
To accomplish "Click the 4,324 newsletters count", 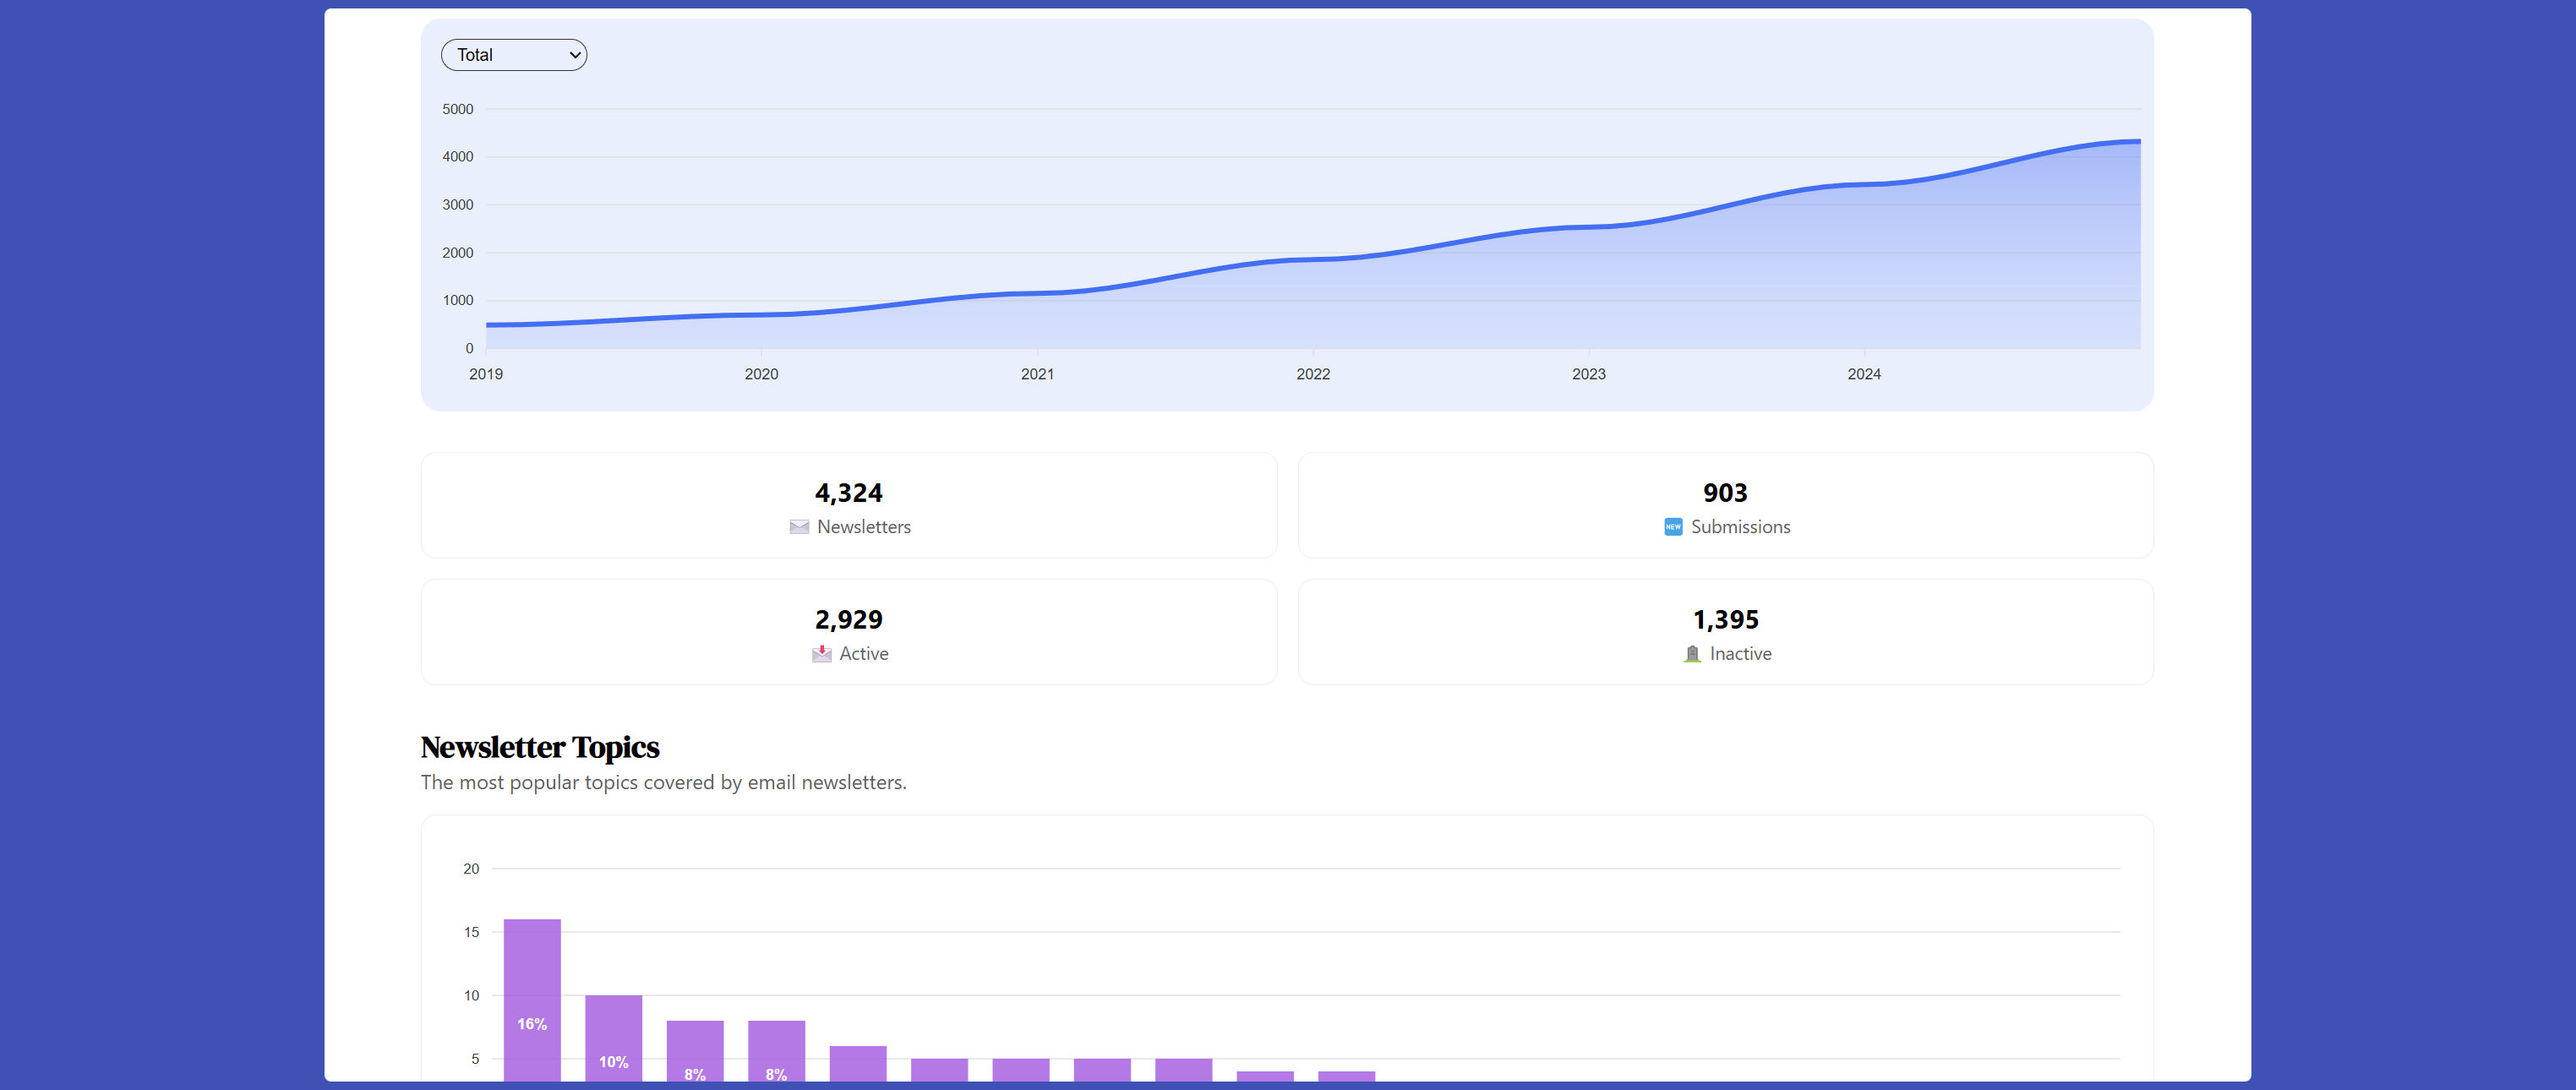I will 849,493.
